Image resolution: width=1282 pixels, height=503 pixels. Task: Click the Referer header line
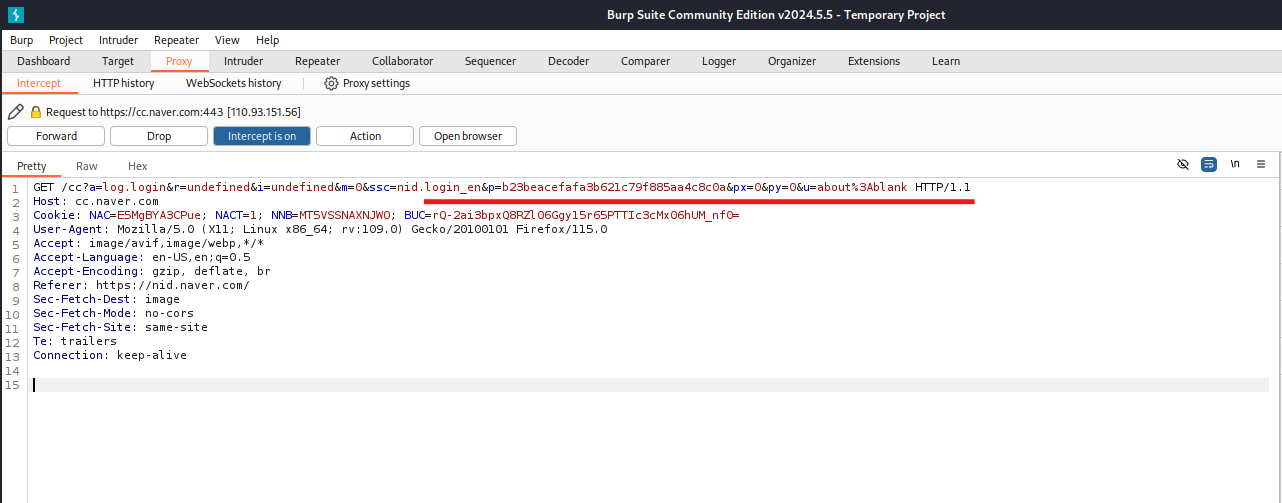141,285
